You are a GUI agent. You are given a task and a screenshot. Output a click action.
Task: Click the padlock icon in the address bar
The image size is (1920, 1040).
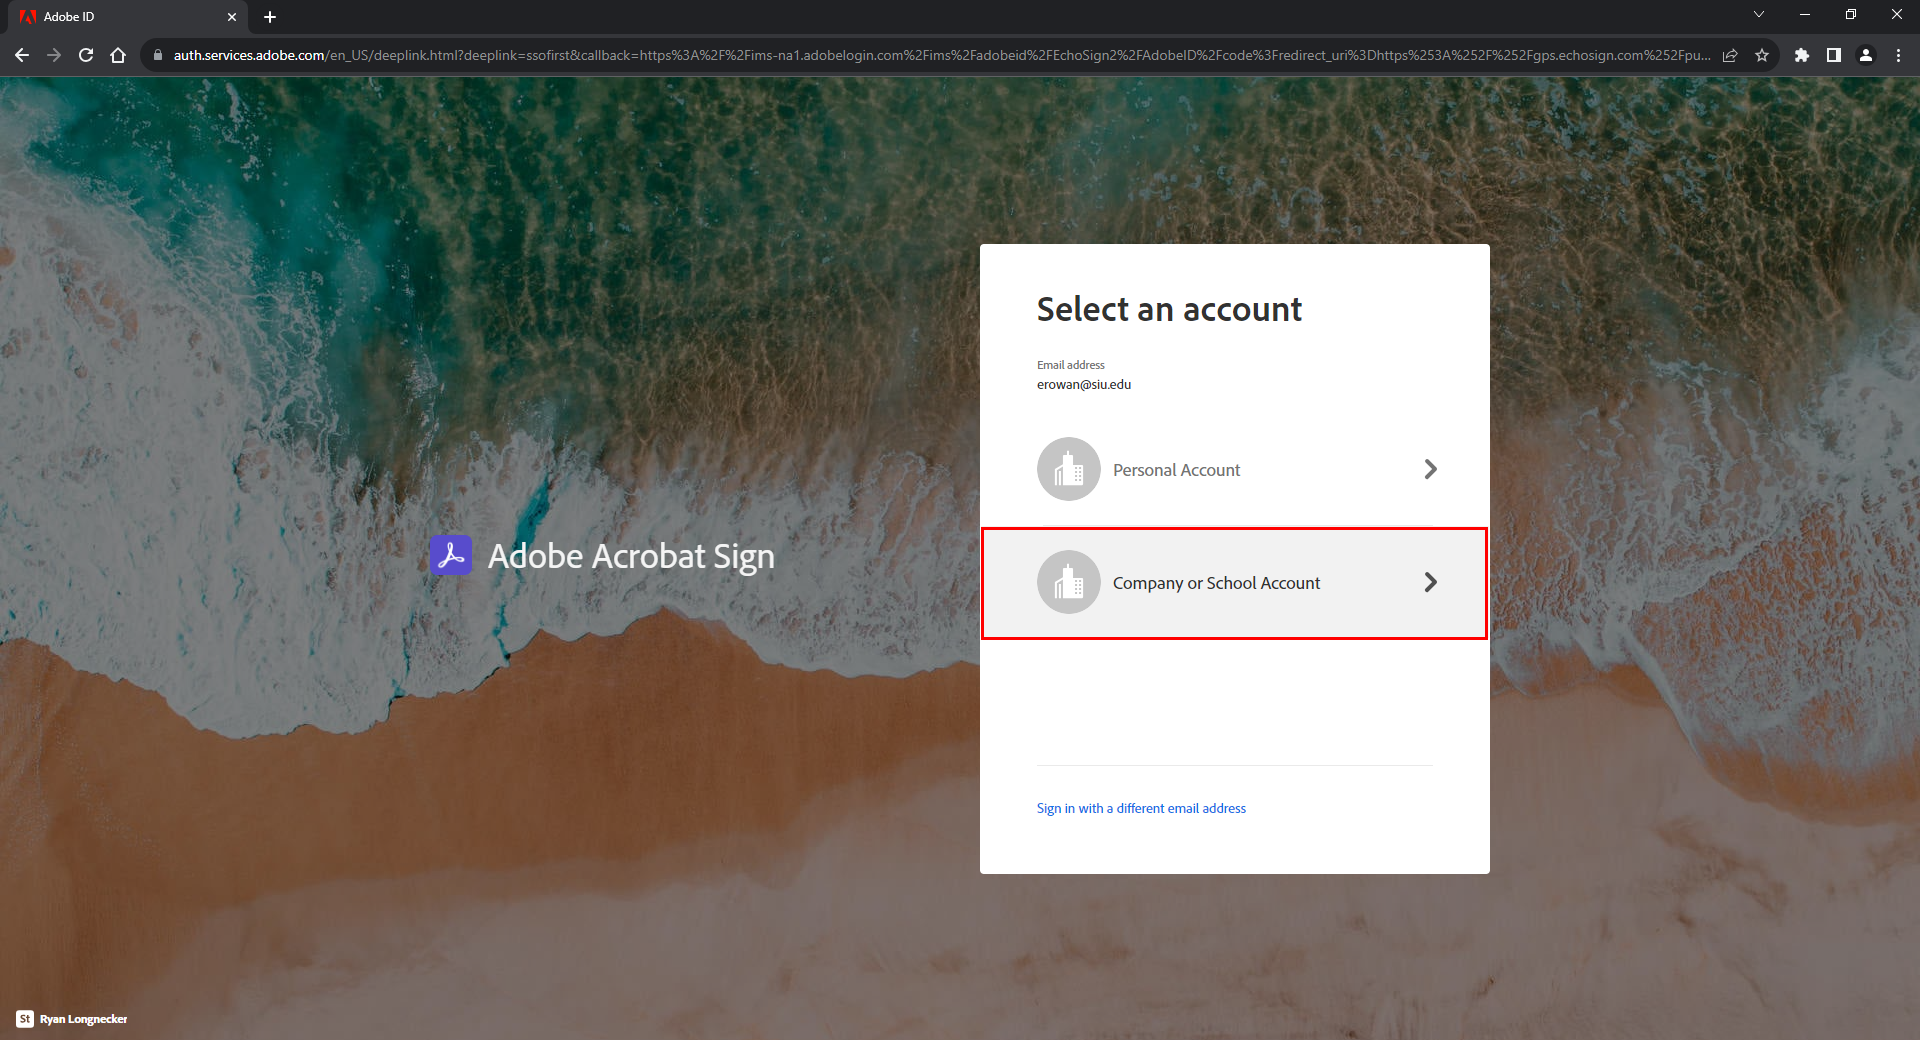click(158, 55)
